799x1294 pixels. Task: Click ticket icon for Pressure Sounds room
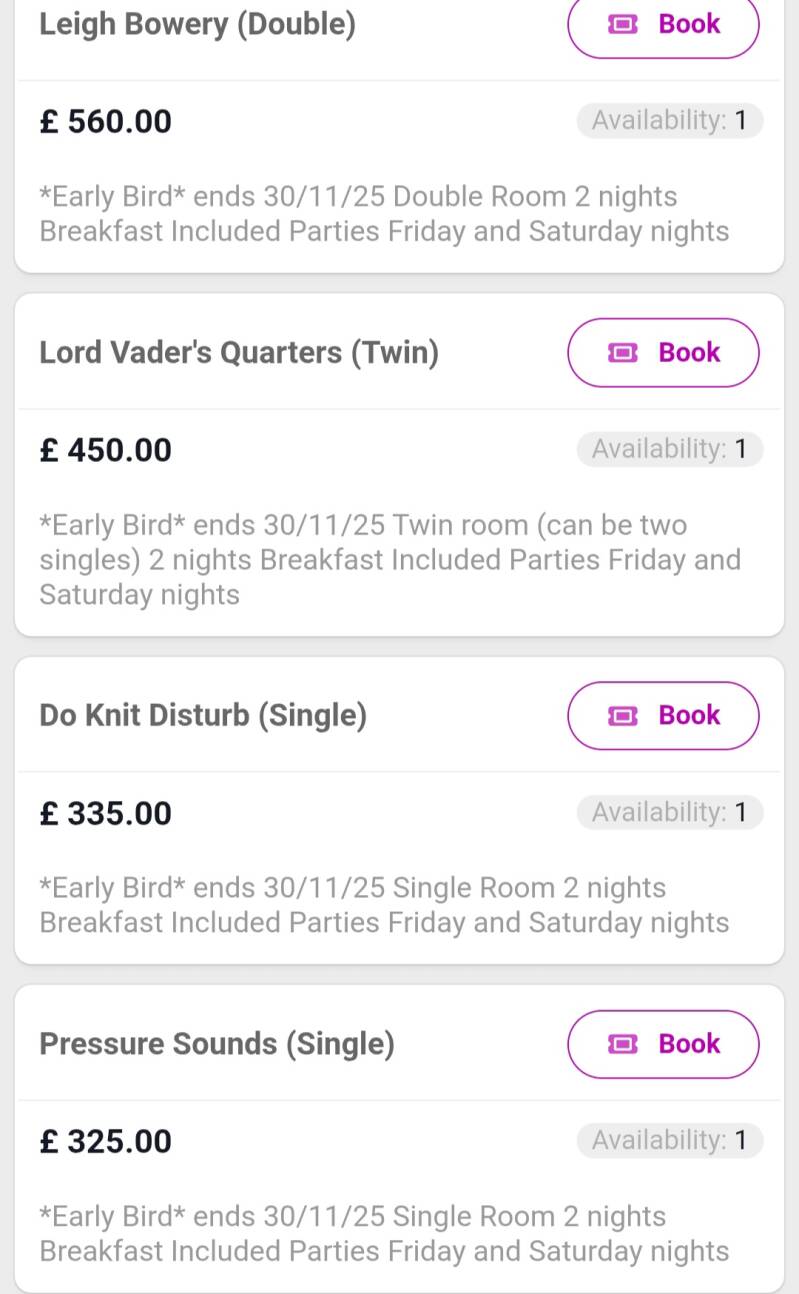coord(623,1044)
